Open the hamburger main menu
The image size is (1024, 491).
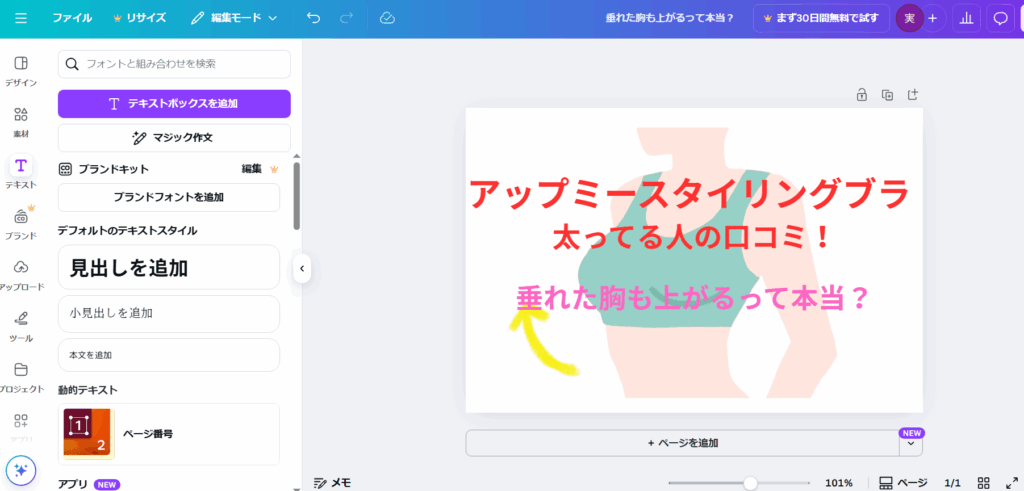click(21, 18)
